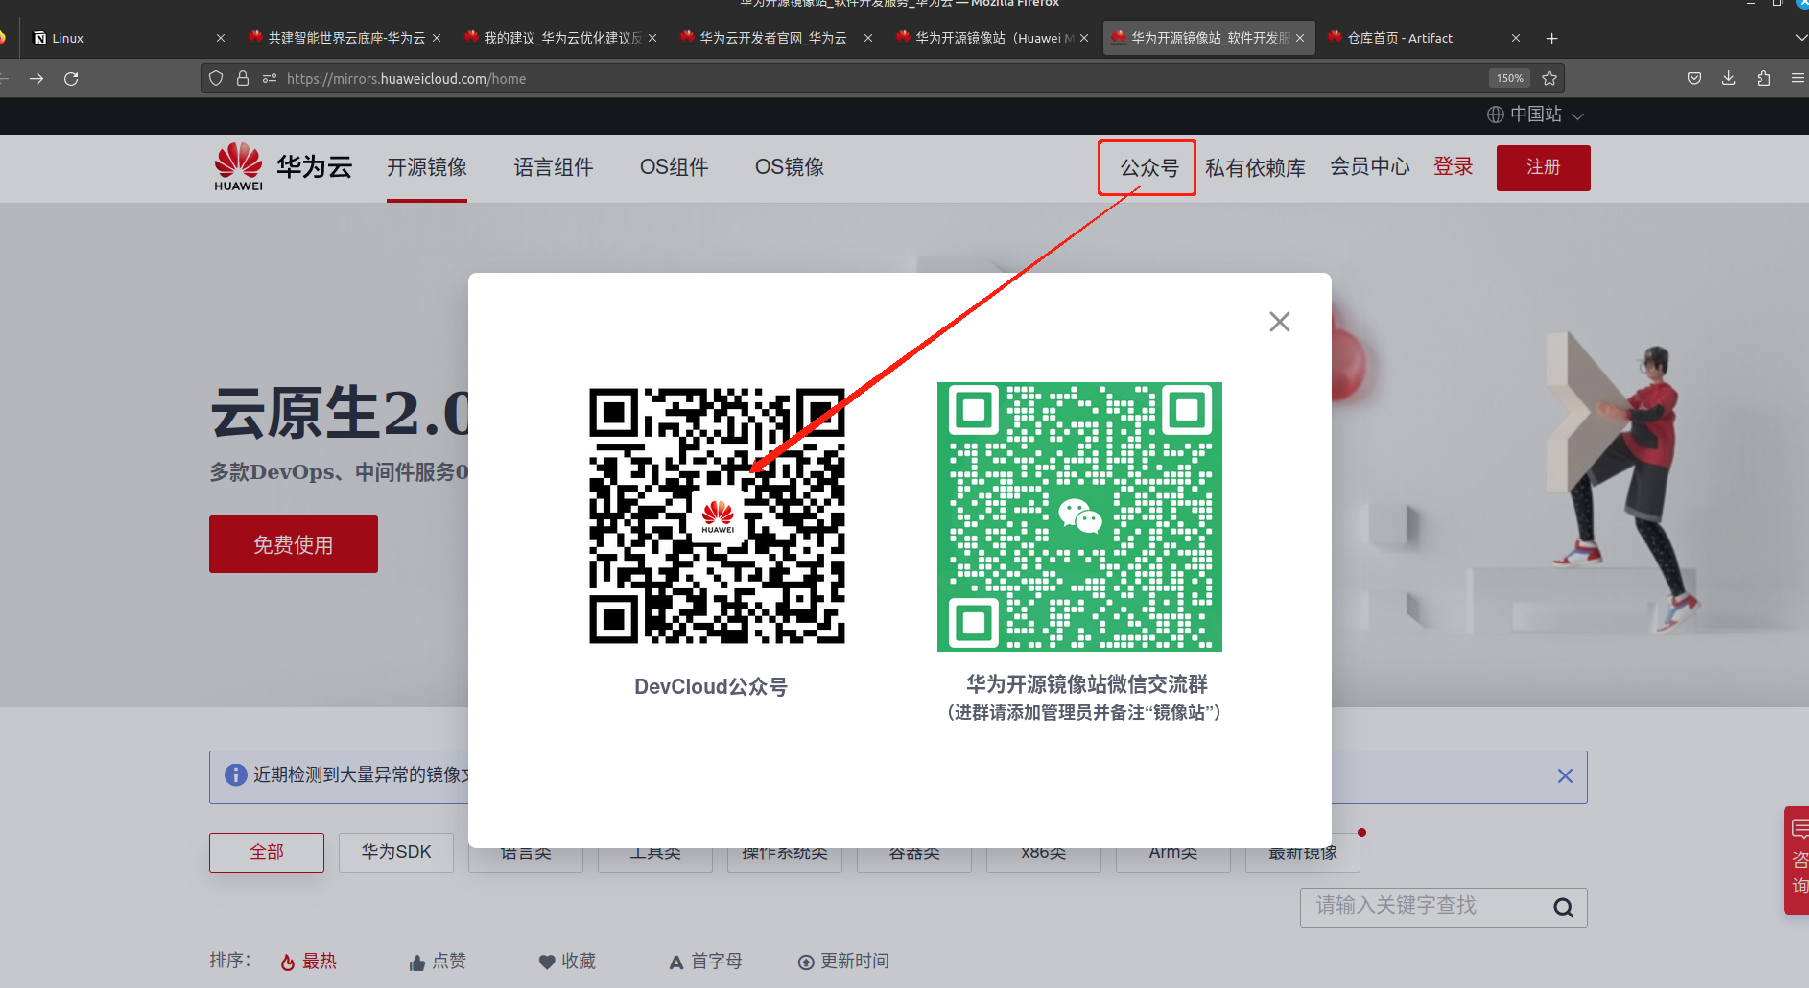List all tabs dropdown arrow

click(1800, 38)
